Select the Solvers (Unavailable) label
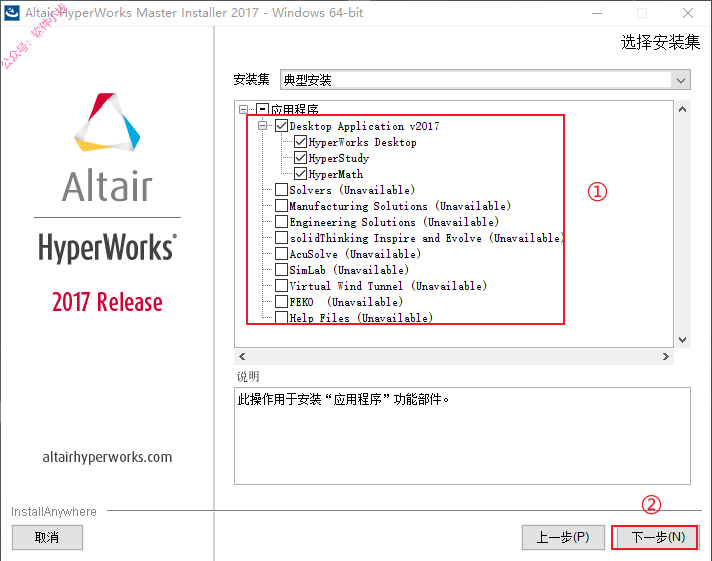712x561 pixels. [352, 190]
